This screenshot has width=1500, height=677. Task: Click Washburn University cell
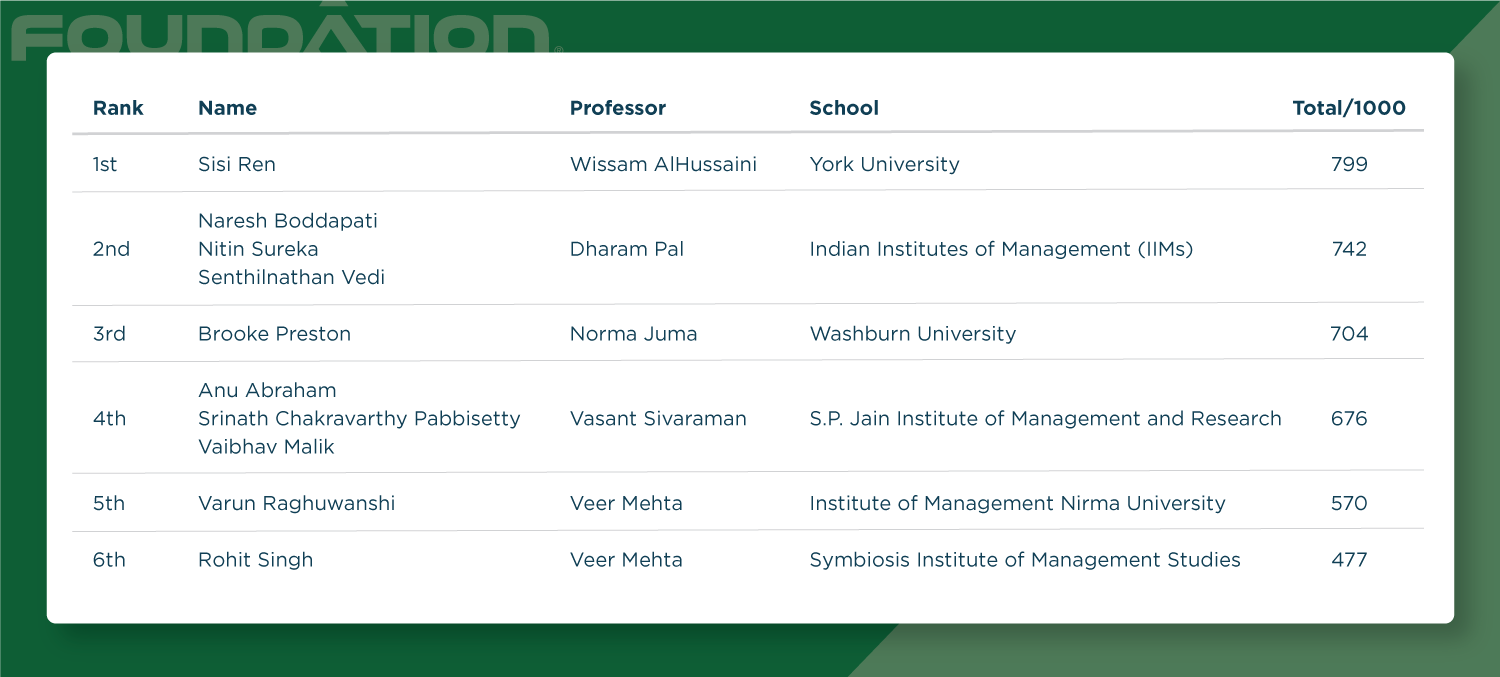tap(912, 334)
